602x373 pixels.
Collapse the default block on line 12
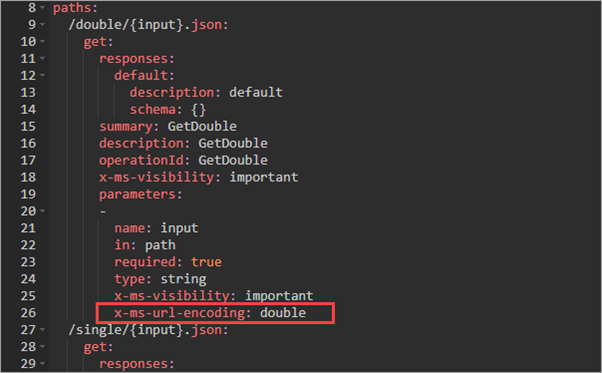coord(43,75)
